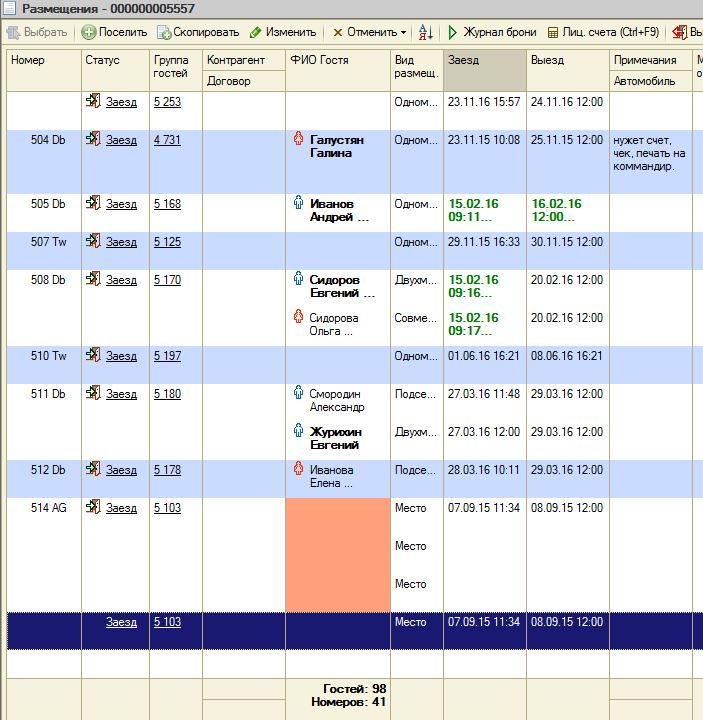
Task: Click the female guest icon next to Галустян Галина
Action: (298, 138)
